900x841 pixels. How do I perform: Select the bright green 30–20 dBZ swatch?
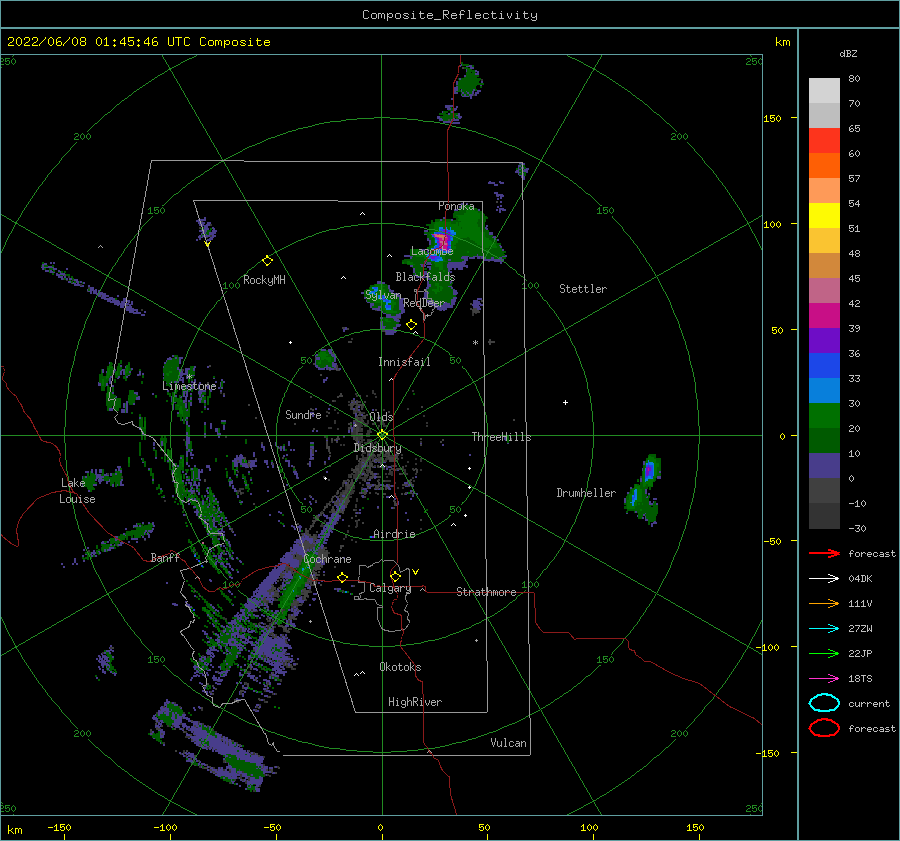pyautogui.click(x=824, y=416)
